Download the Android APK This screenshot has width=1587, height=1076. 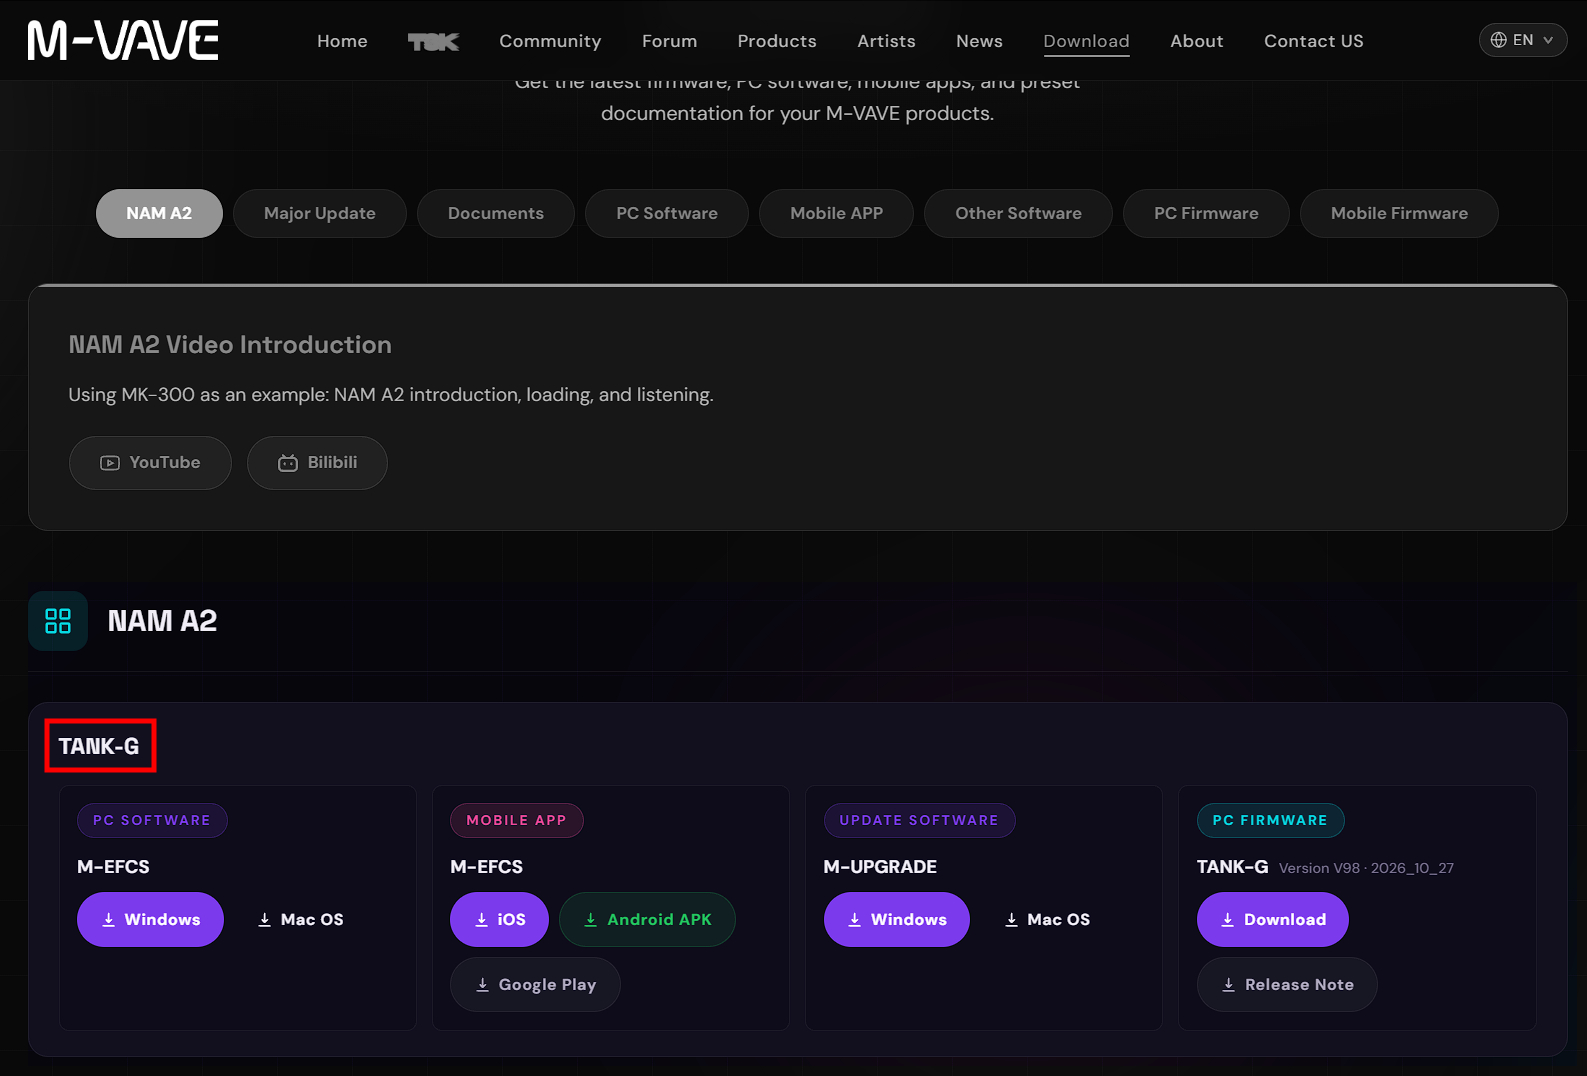coord(647,920)
